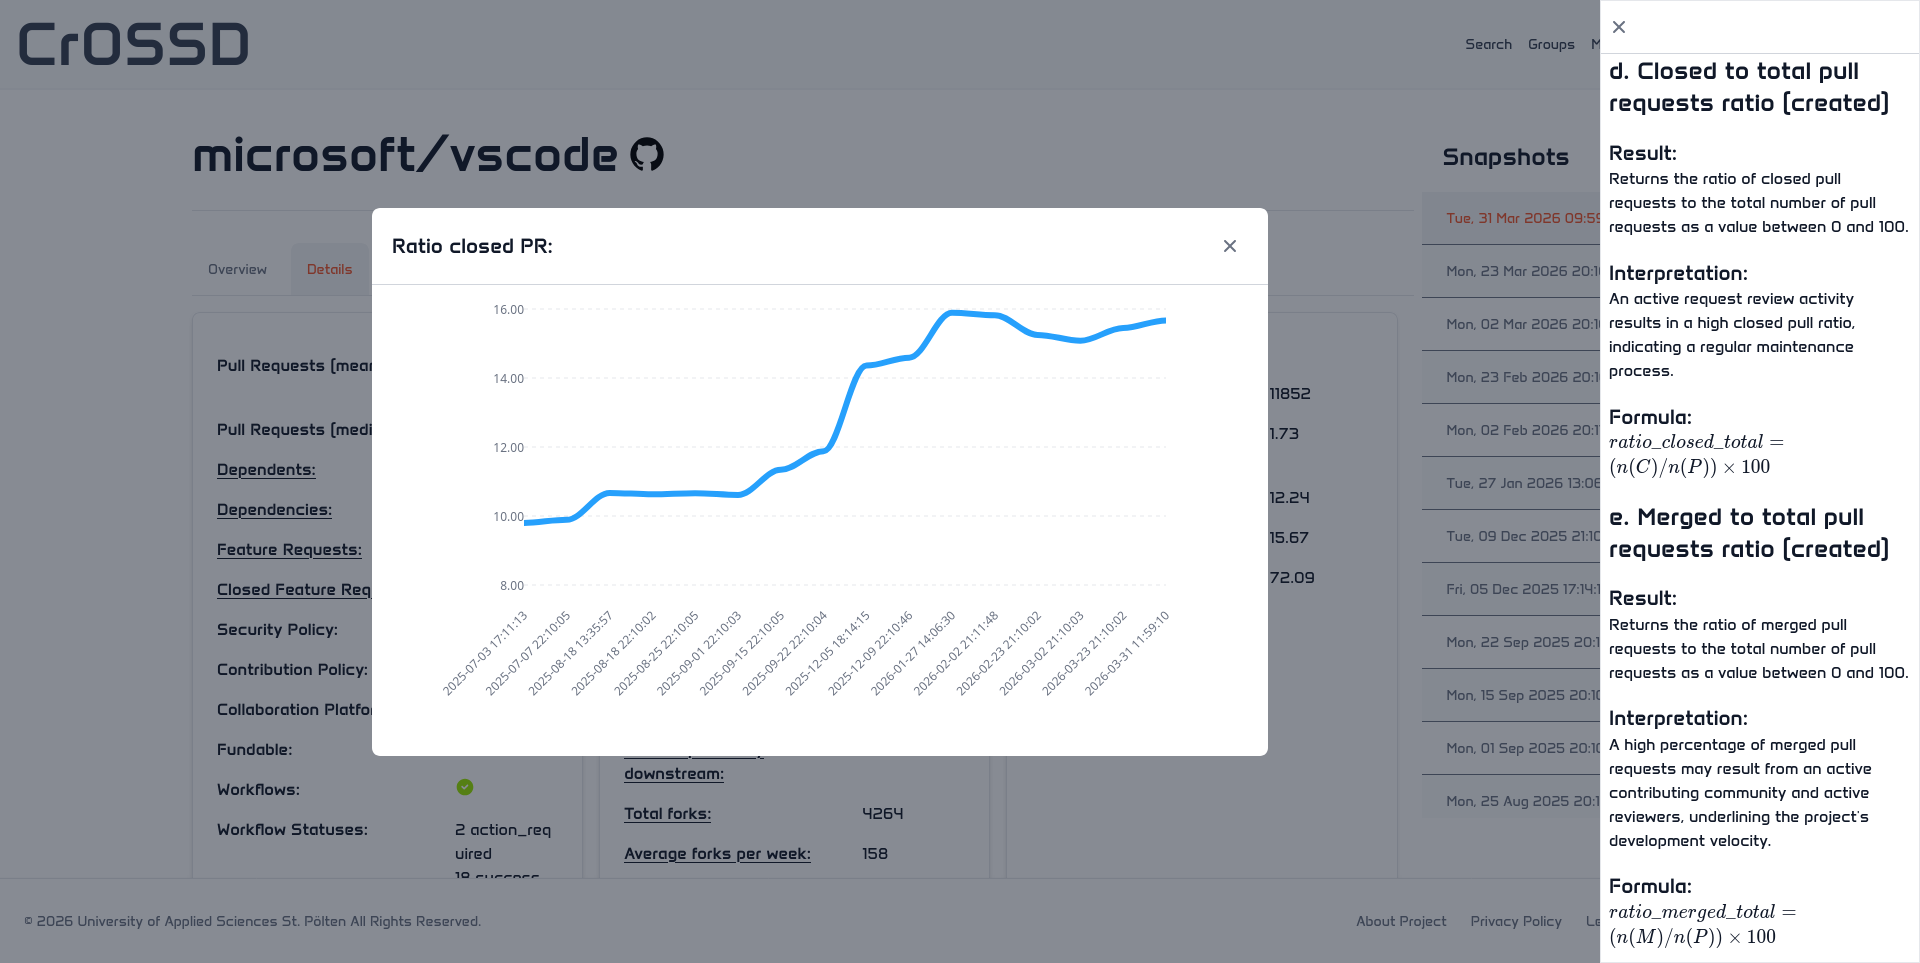Open the Total forks metric link

(x=667, y=814)
